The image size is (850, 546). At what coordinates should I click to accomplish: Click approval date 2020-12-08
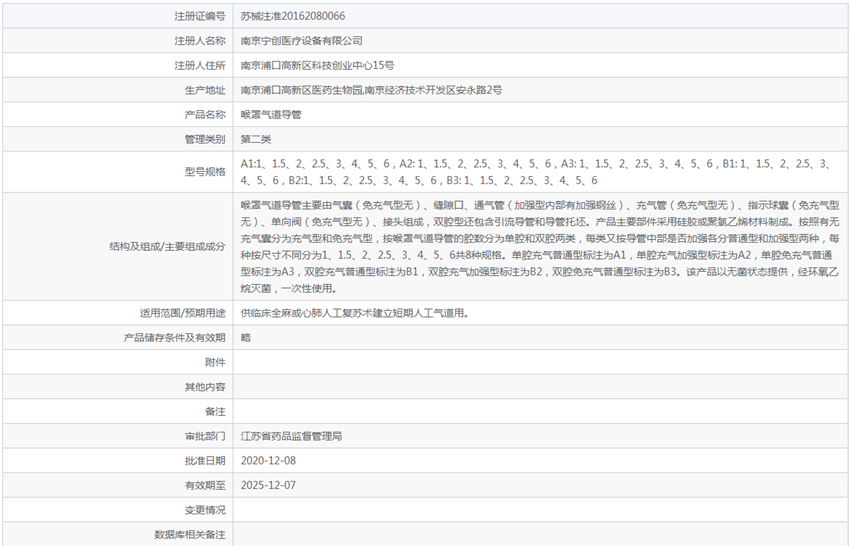click(268, 461)
